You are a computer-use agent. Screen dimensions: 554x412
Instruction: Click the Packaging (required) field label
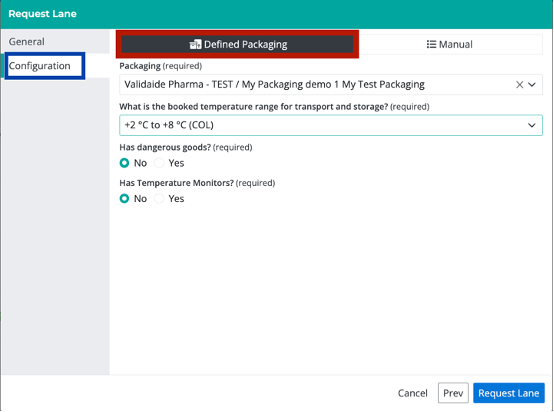(x=161, y=66)
